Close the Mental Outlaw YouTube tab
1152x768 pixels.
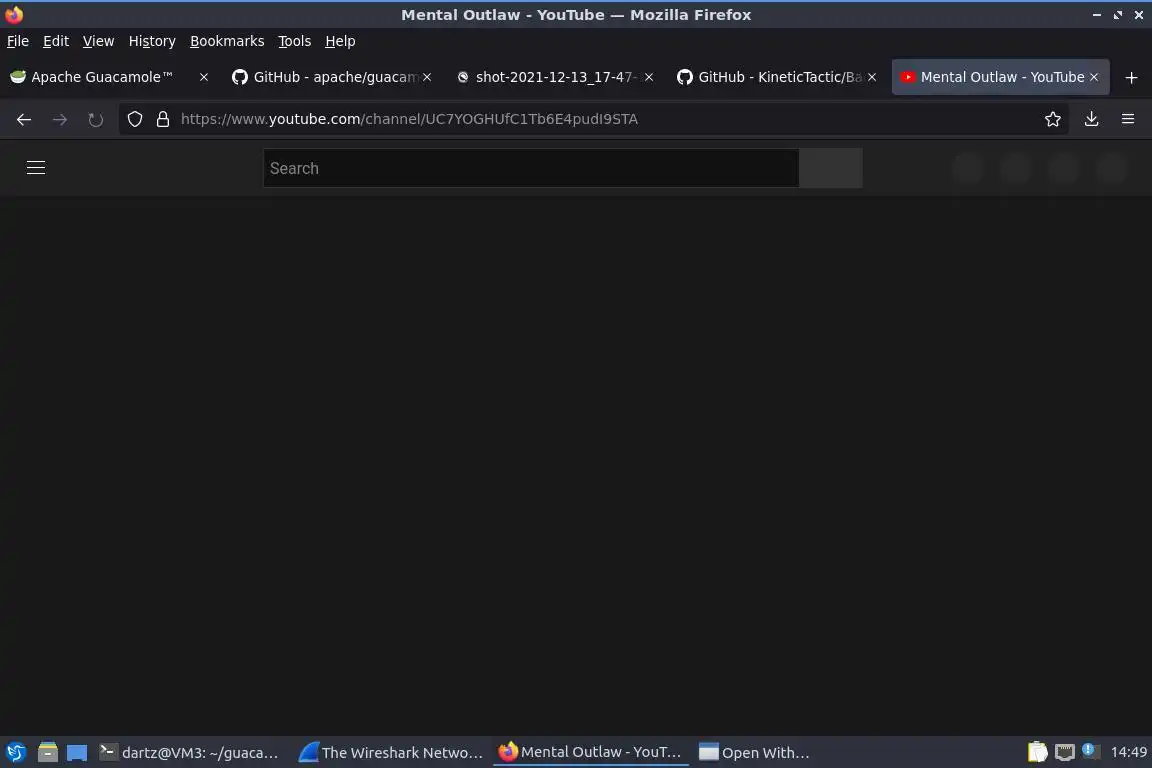click(1094, 77)
